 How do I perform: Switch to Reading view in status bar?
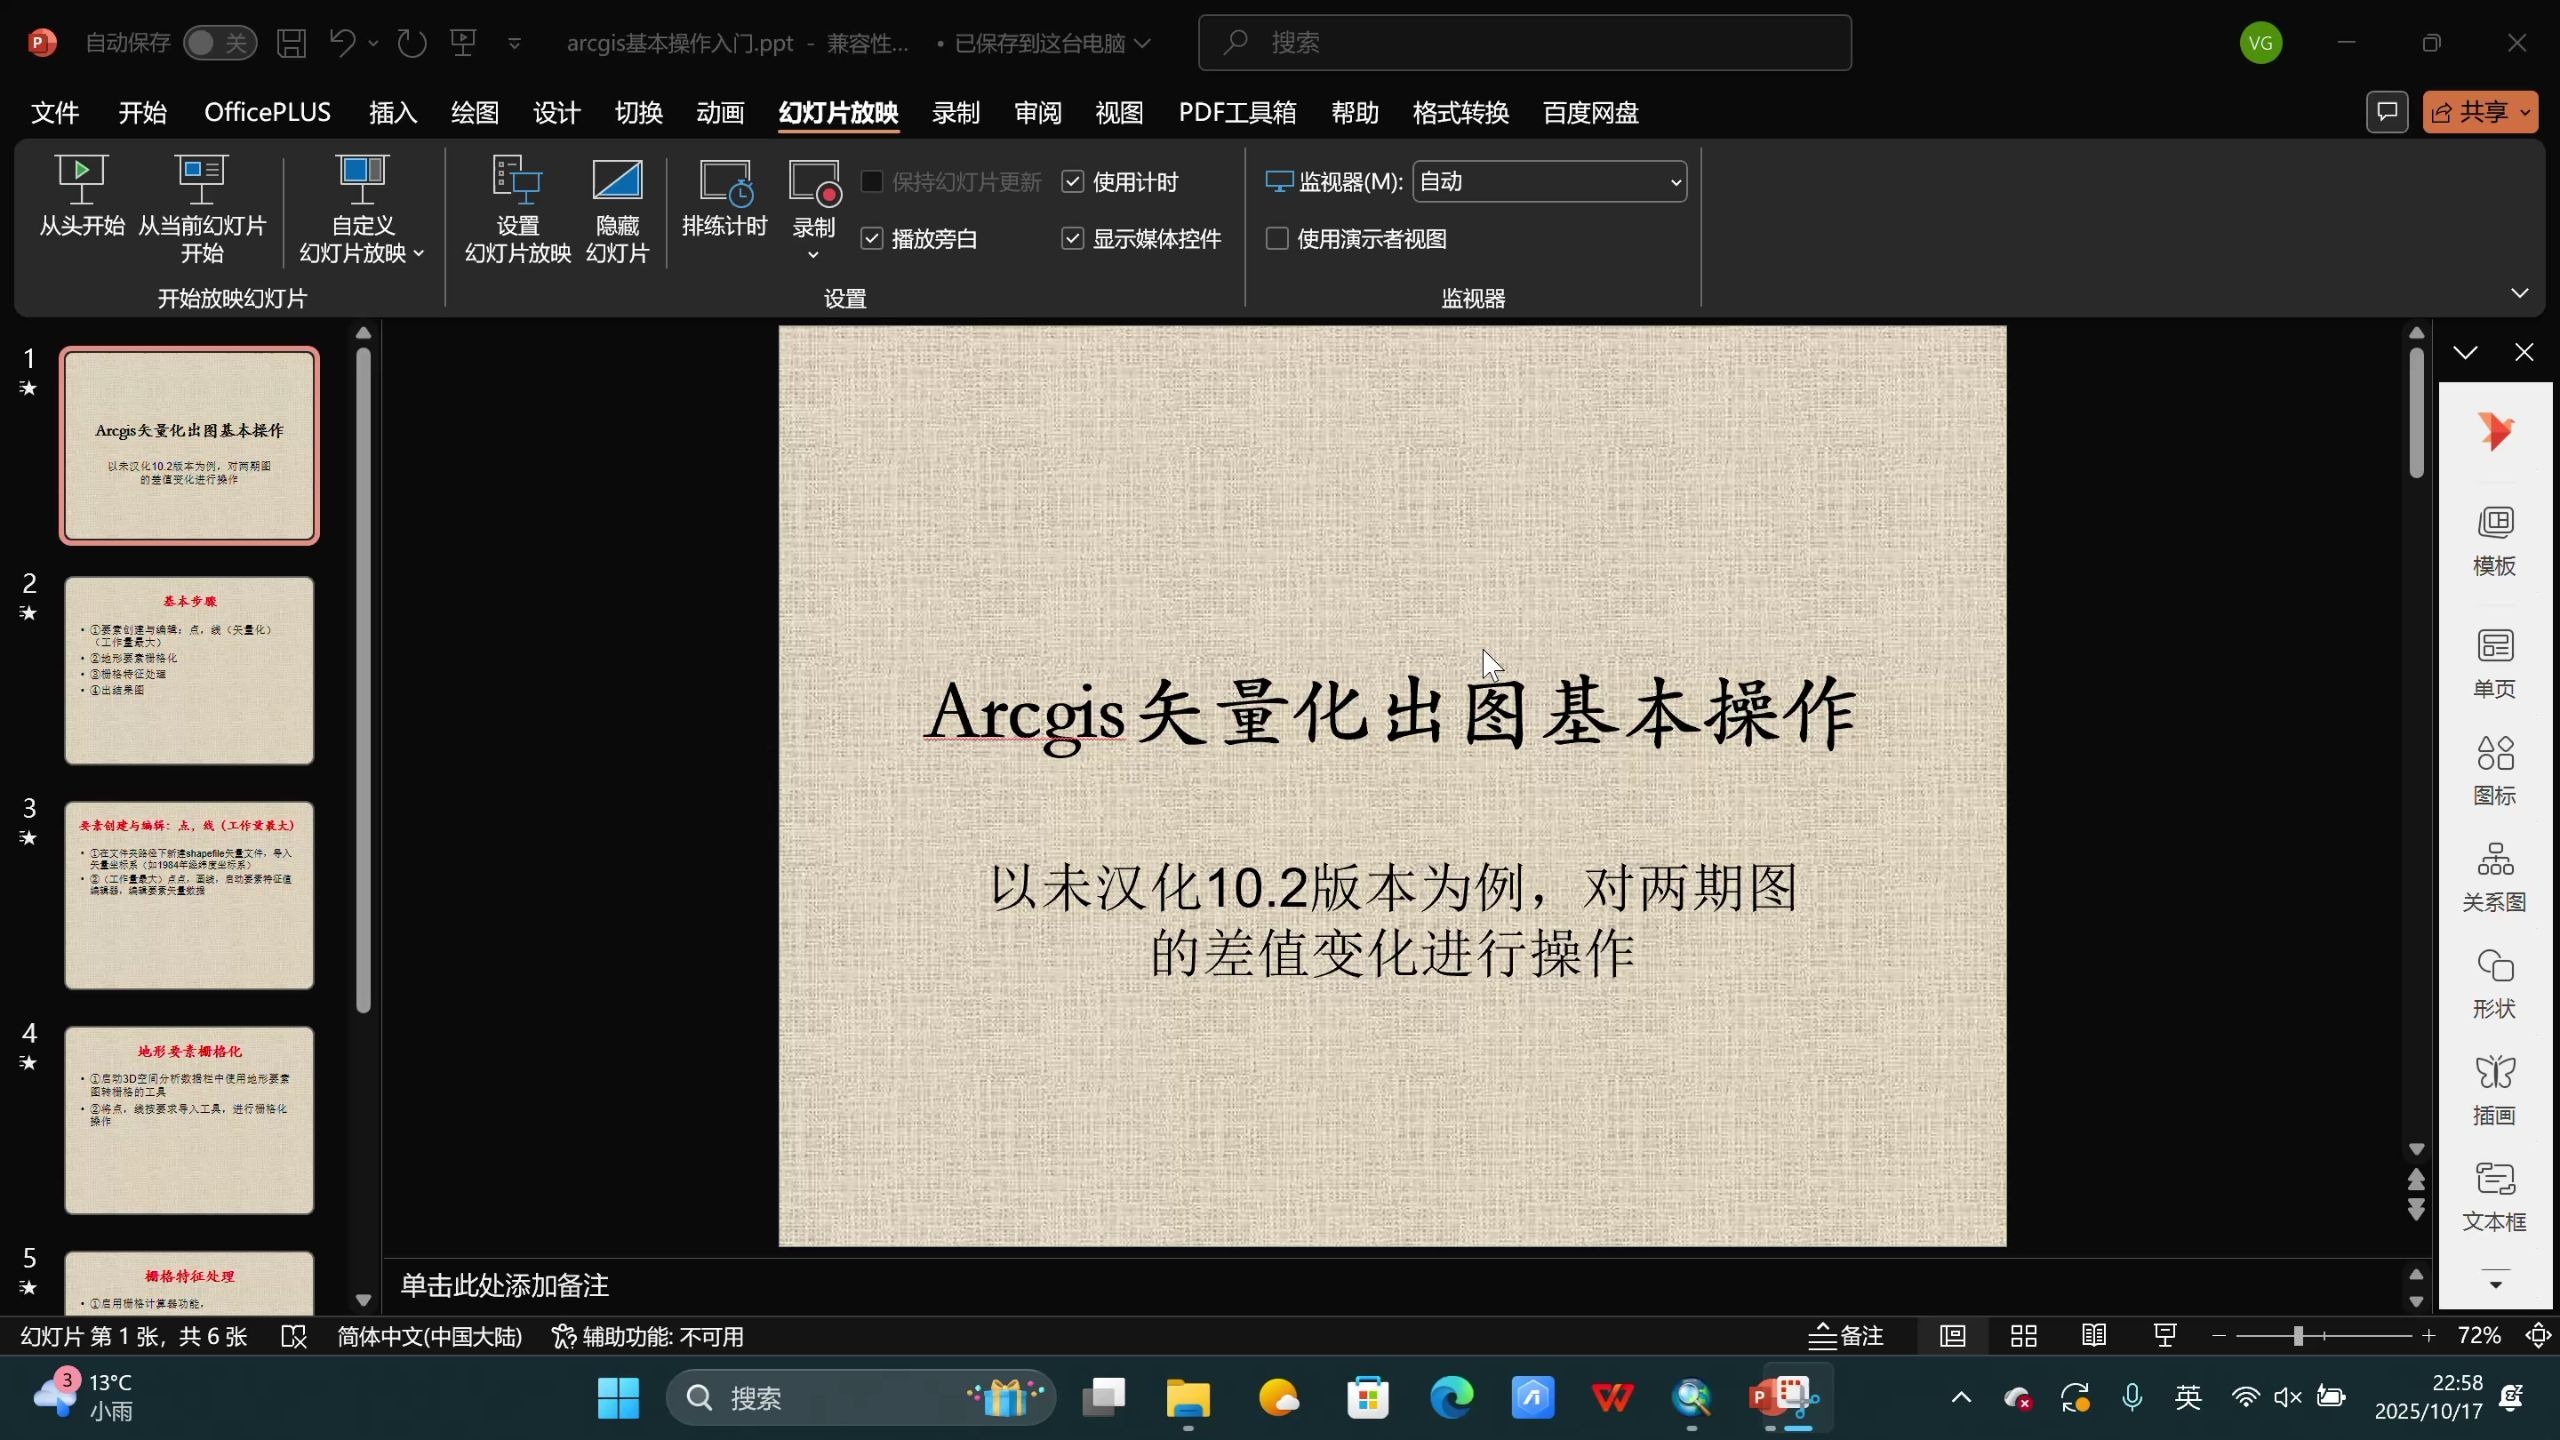[2092, 1335]
